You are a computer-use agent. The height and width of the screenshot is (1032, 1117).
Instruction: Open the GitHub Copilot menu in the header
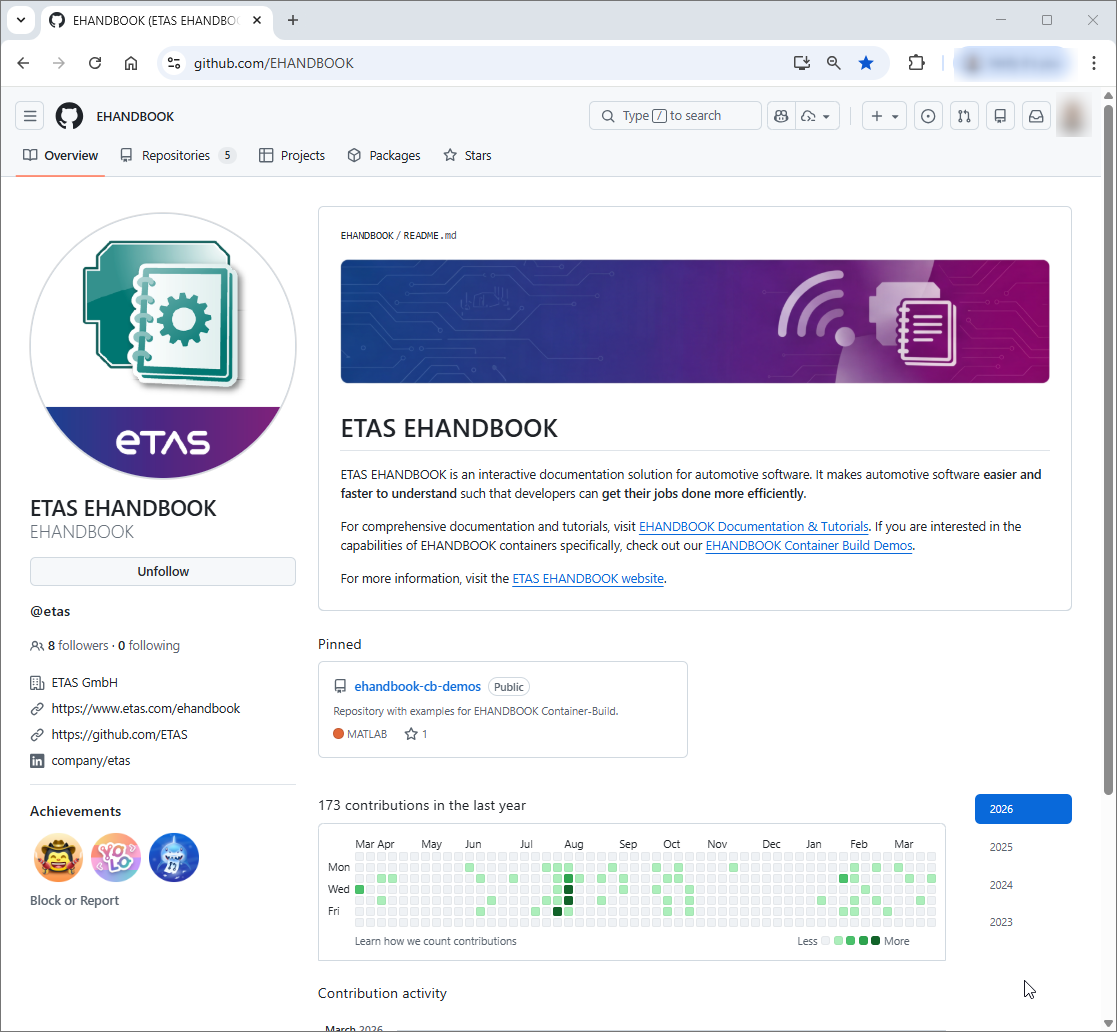[781, 115]
